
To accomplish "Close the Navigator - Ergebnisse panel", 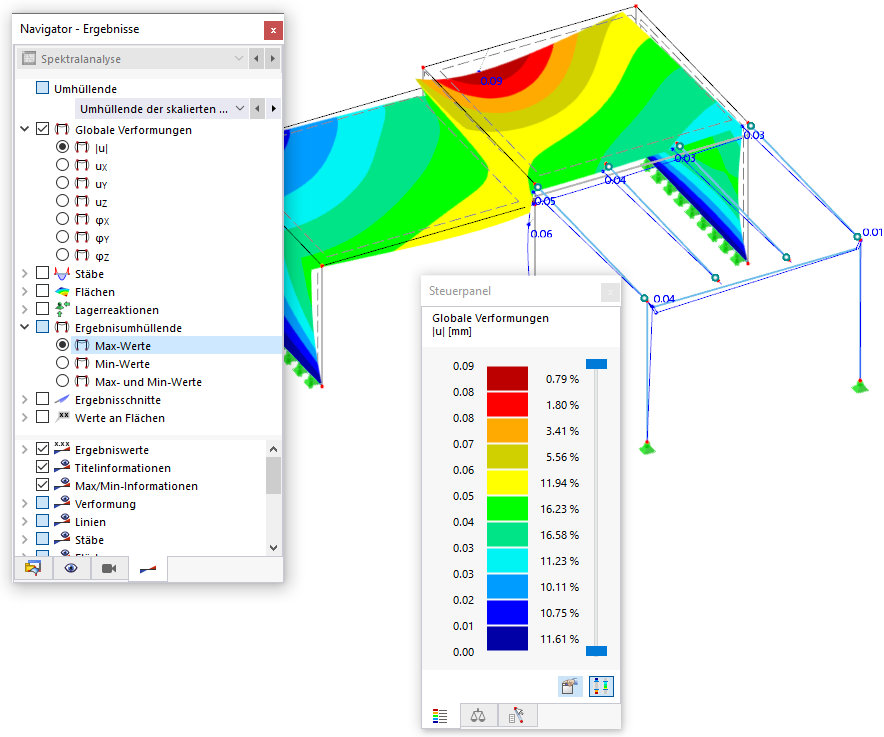I will click(x=273, y=30).
